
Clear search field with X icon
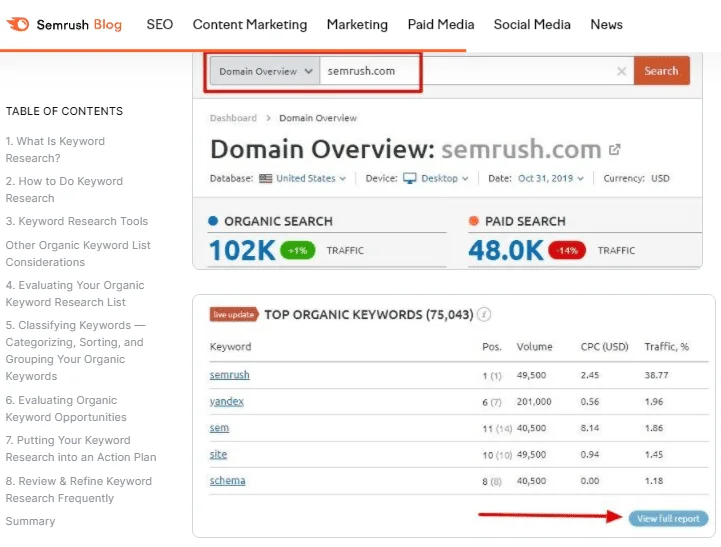[x=621, y=71]
